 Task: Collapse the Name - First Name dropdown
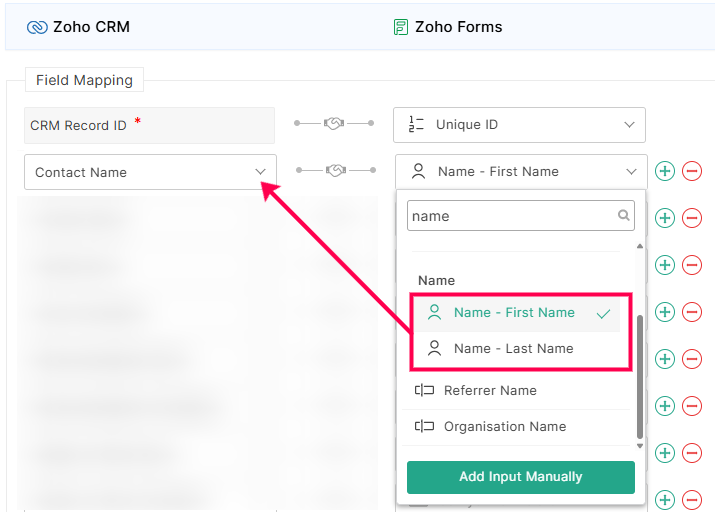tap(631, 172)
